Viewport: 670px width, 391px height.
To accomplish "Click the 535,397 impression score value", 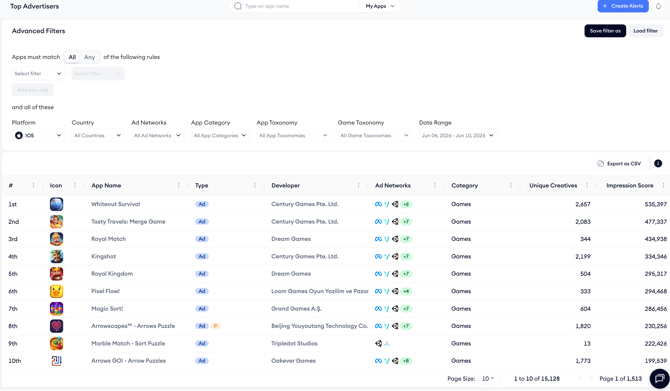I will point(655,204).
